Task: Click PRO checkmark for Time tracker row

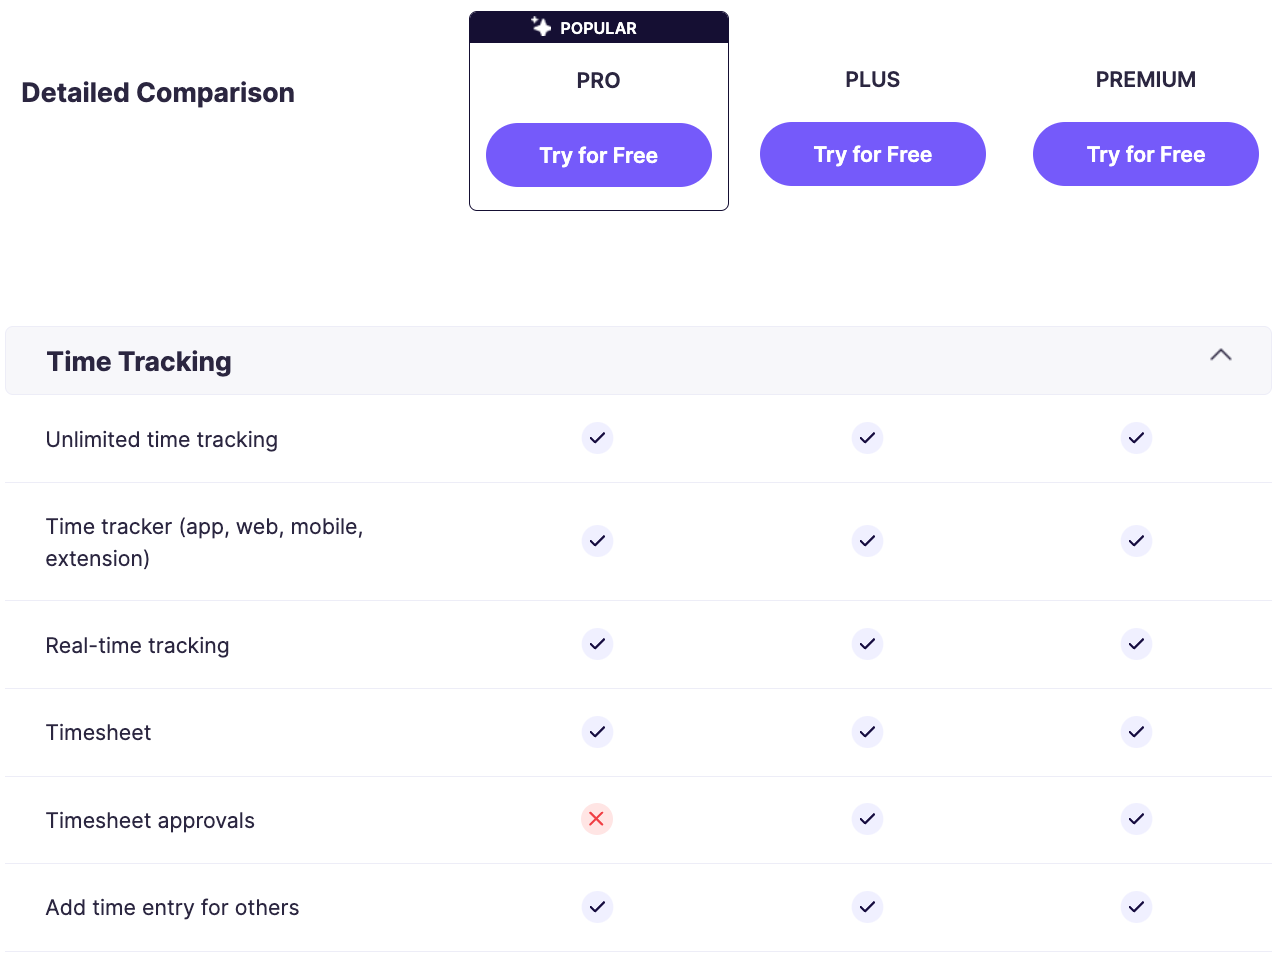Action: coord(597,541)
